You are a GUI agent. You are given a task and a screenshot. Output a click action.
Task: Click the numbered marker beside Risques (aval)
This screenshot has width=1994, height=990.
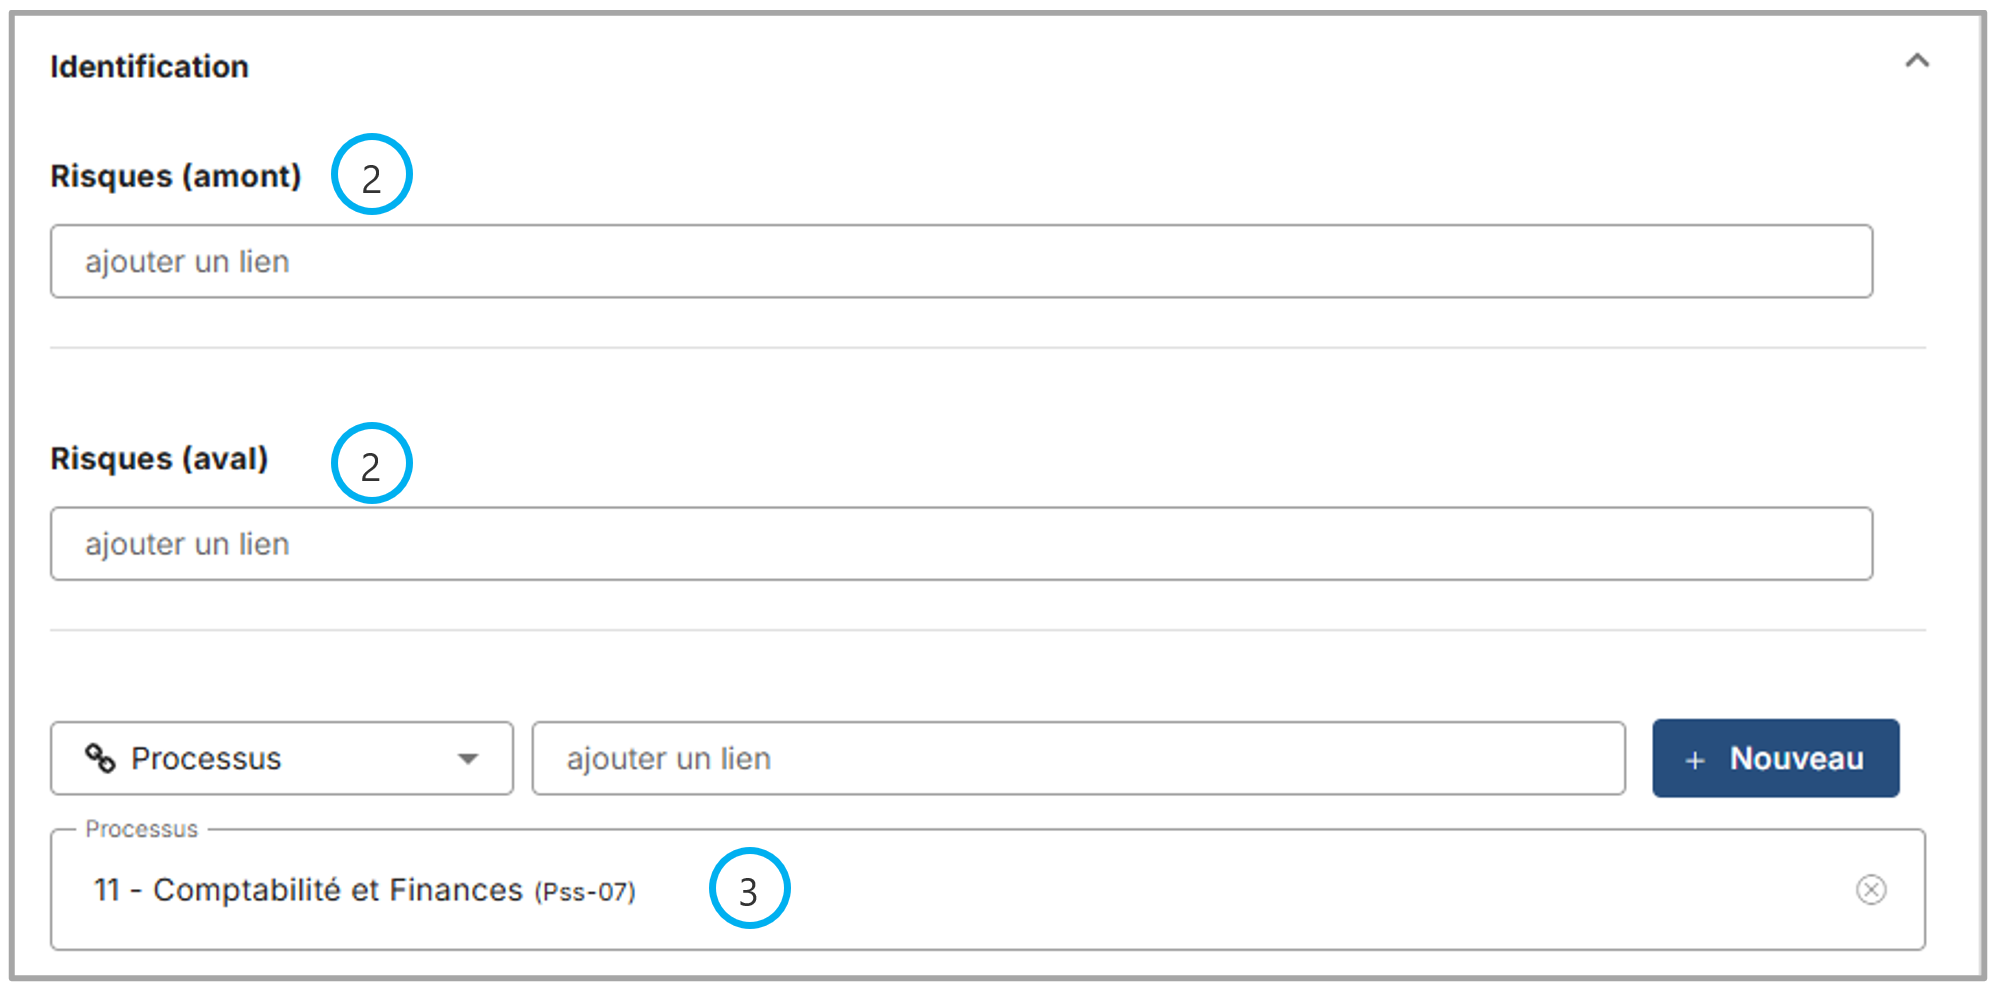[x=372, y=464]
